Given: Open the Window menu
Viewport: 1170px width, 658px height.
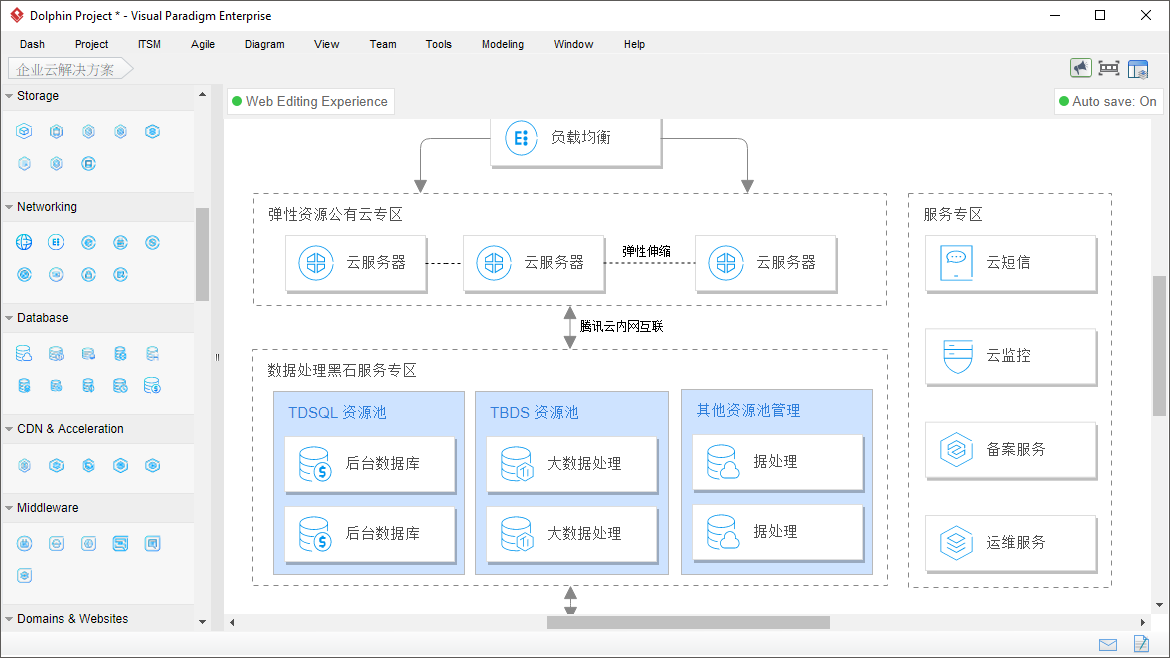Looking at the screenshot, I should click(573, 44).
